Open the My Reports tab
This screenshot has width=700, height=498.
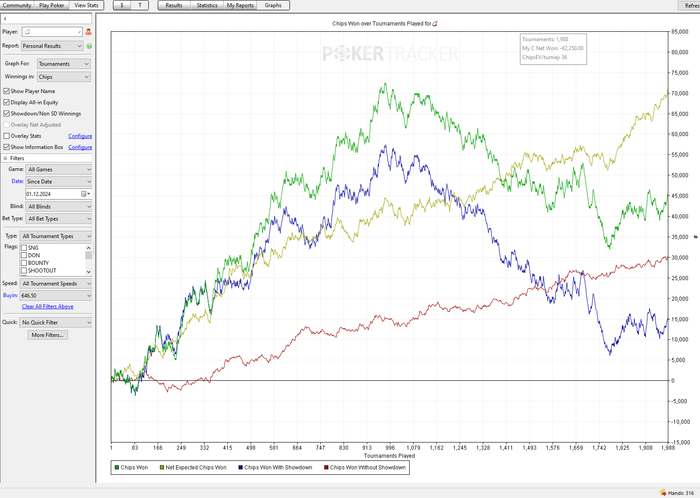[x=240, y=5]
